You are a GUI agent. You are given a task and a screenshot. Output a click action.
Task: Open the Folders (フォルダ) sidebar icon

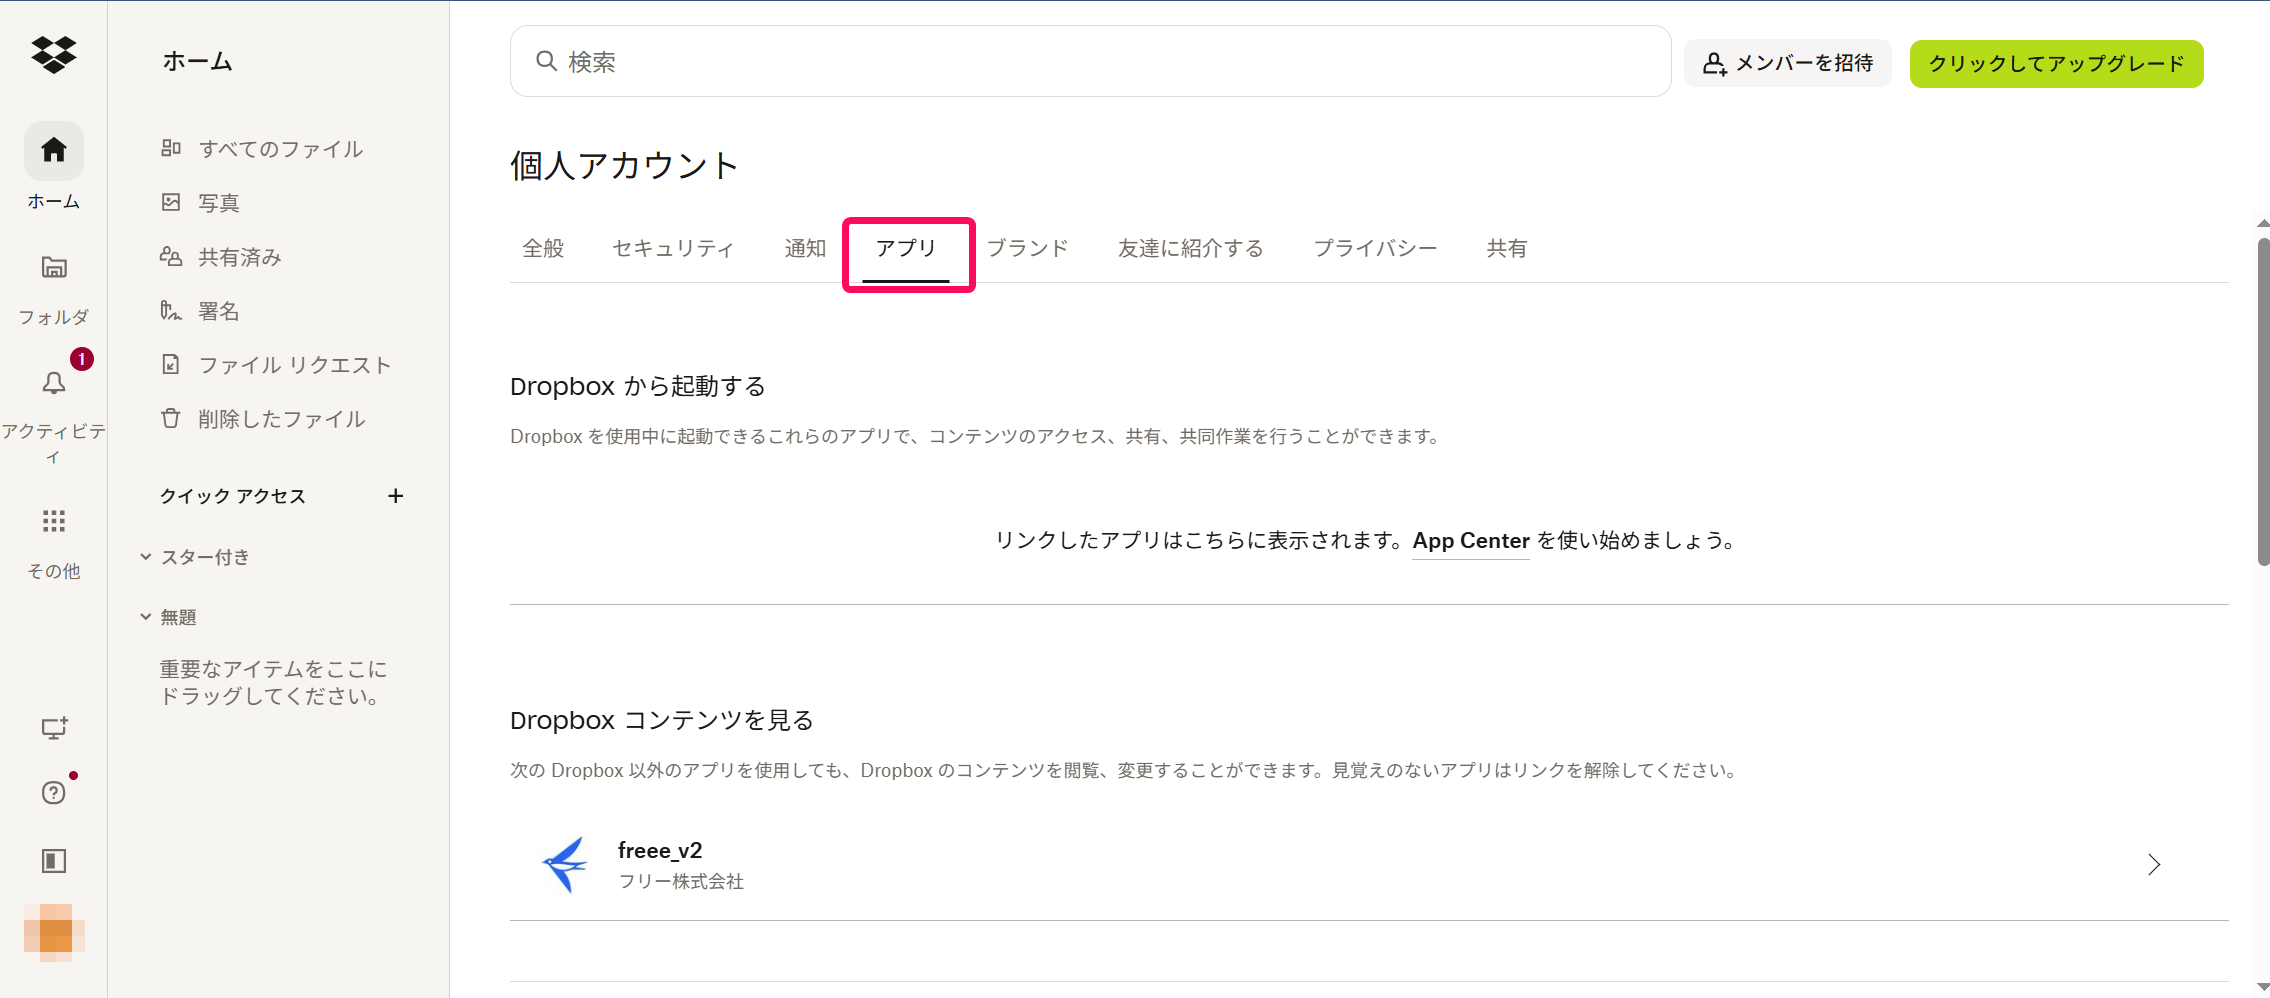tap(54, 267)
